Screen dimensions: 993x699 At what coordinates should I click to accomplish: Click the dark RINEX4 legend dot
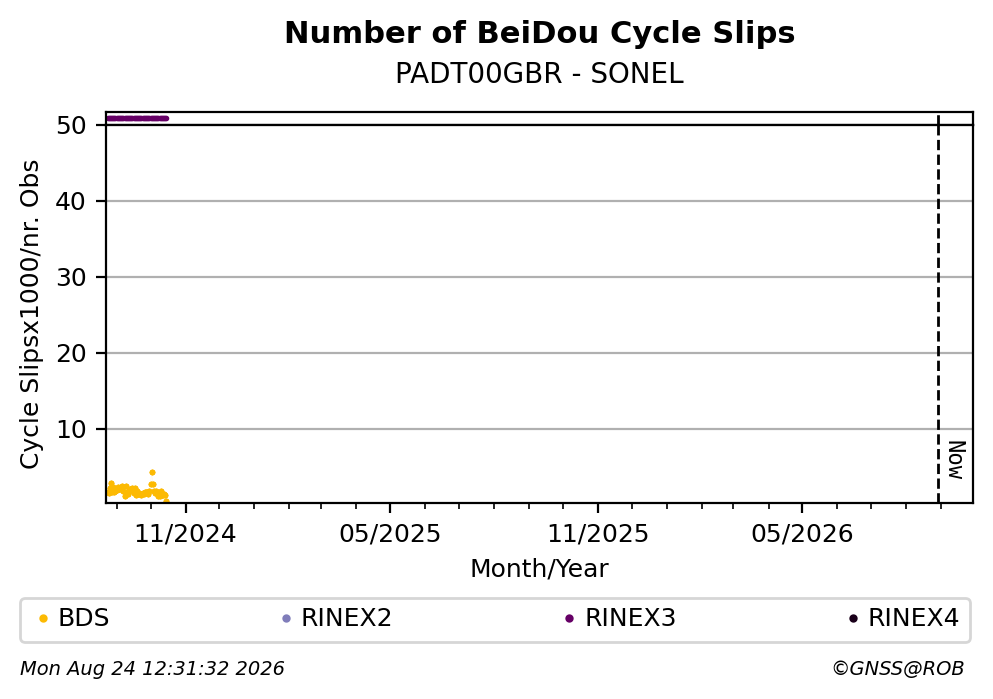click(x=853, y=619)
